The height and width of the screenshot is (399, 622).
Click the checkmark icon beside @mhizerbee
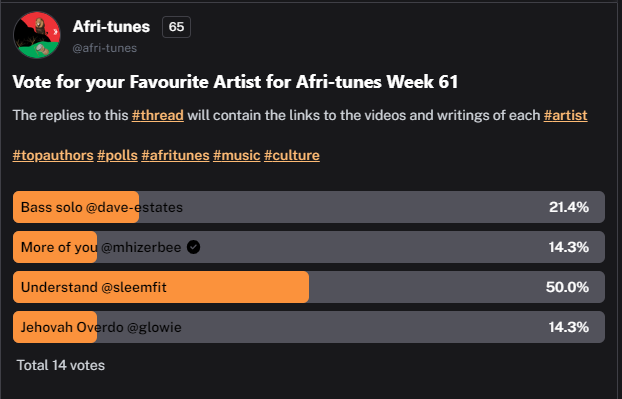(x=193, y=247)
